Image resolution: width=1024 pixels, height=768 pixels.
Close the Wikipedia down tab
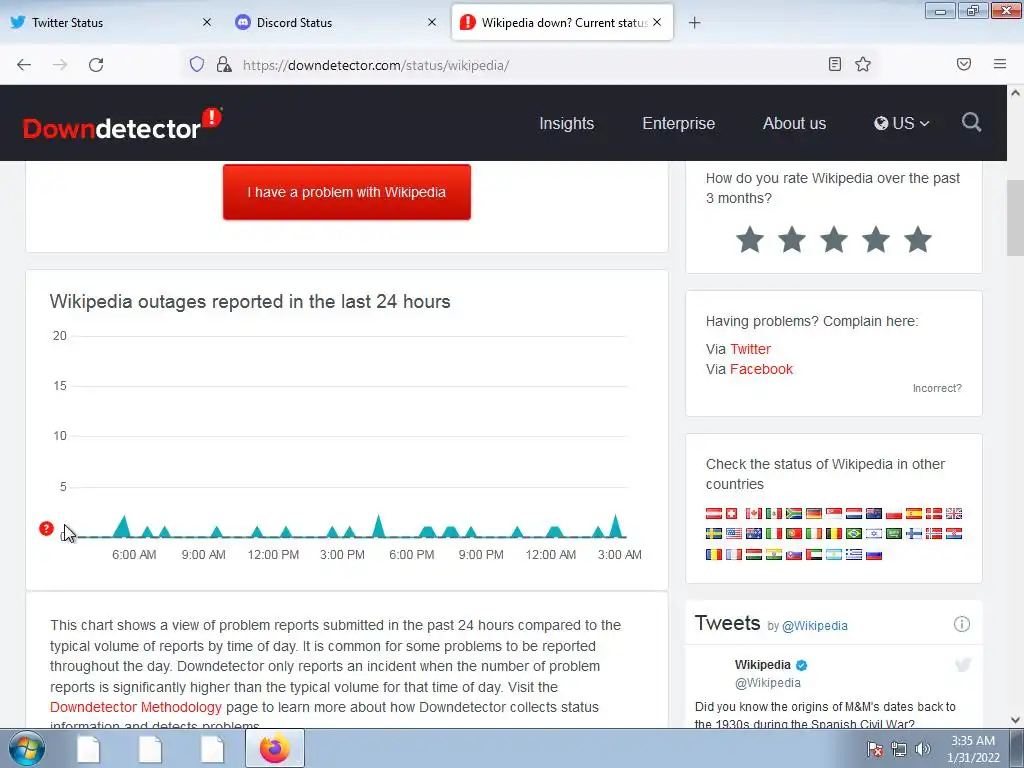pyautogui.click(x=657, y=22)
